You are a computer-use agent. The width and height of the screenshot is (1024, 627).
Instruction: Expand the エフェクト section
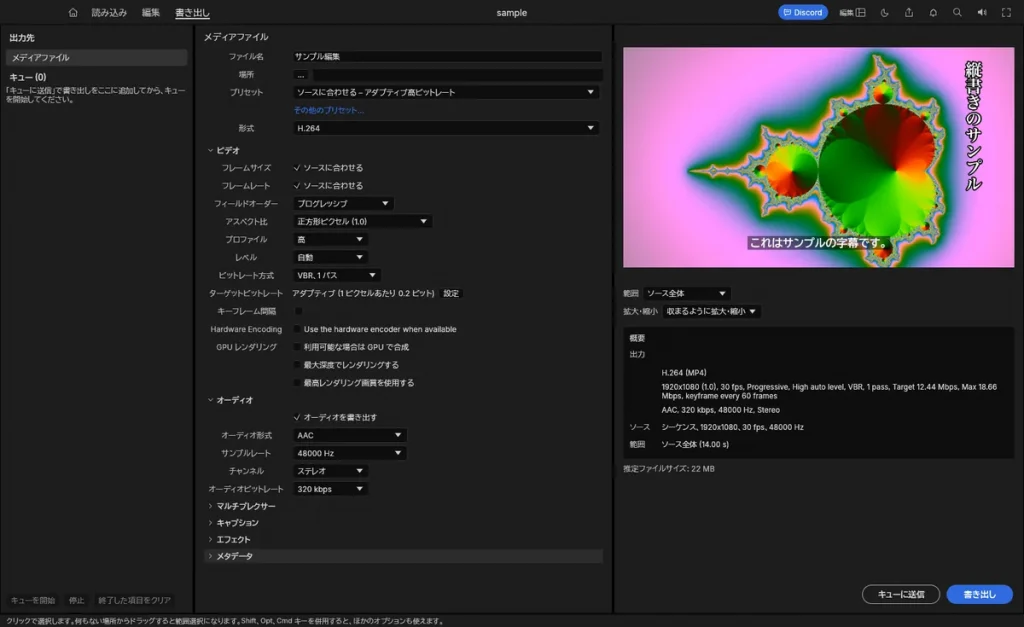(210, 539)
